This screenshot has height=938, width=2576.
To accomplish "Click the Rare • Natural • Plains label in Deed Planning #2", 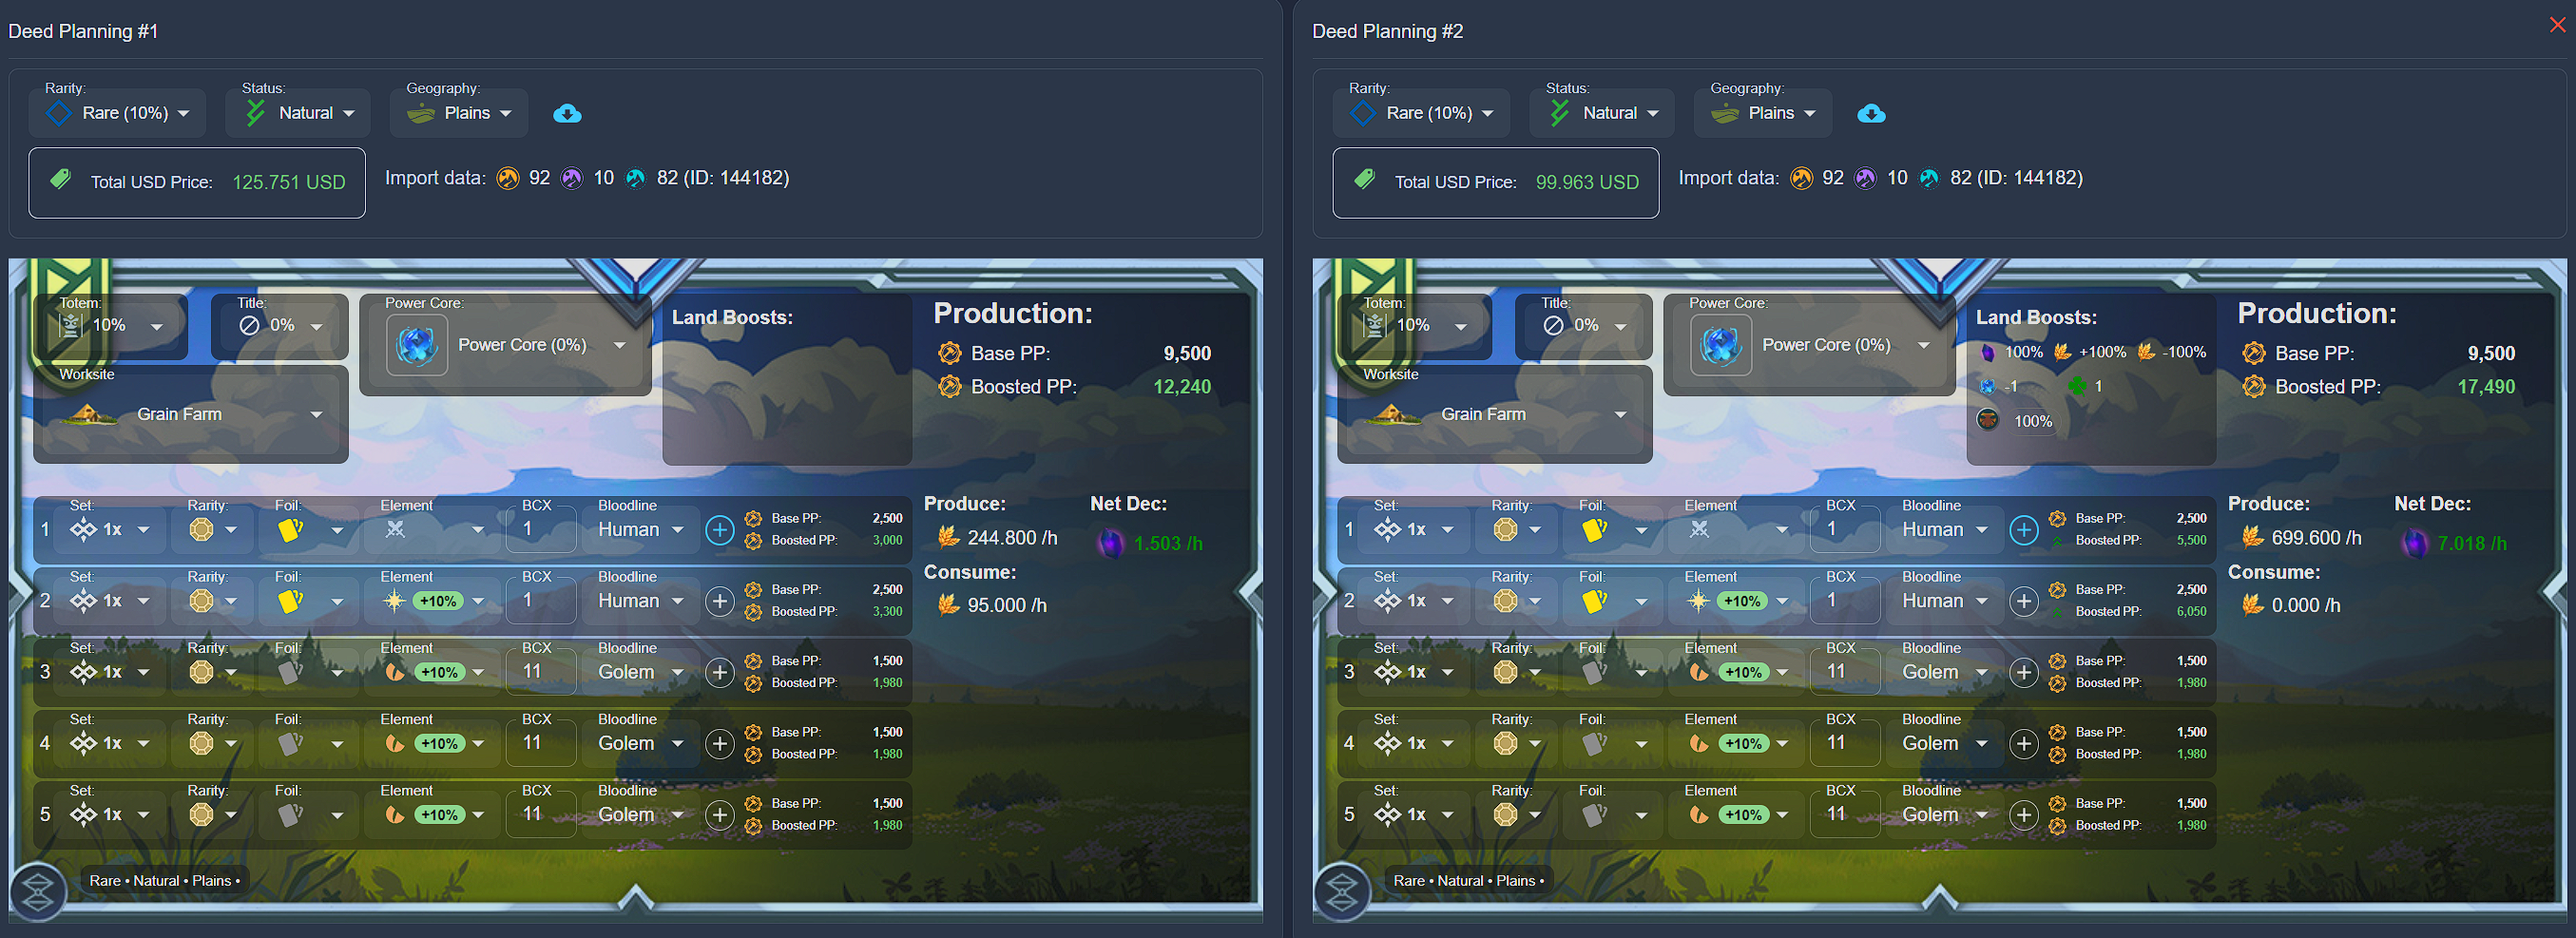I will [x=1468, y=880].
